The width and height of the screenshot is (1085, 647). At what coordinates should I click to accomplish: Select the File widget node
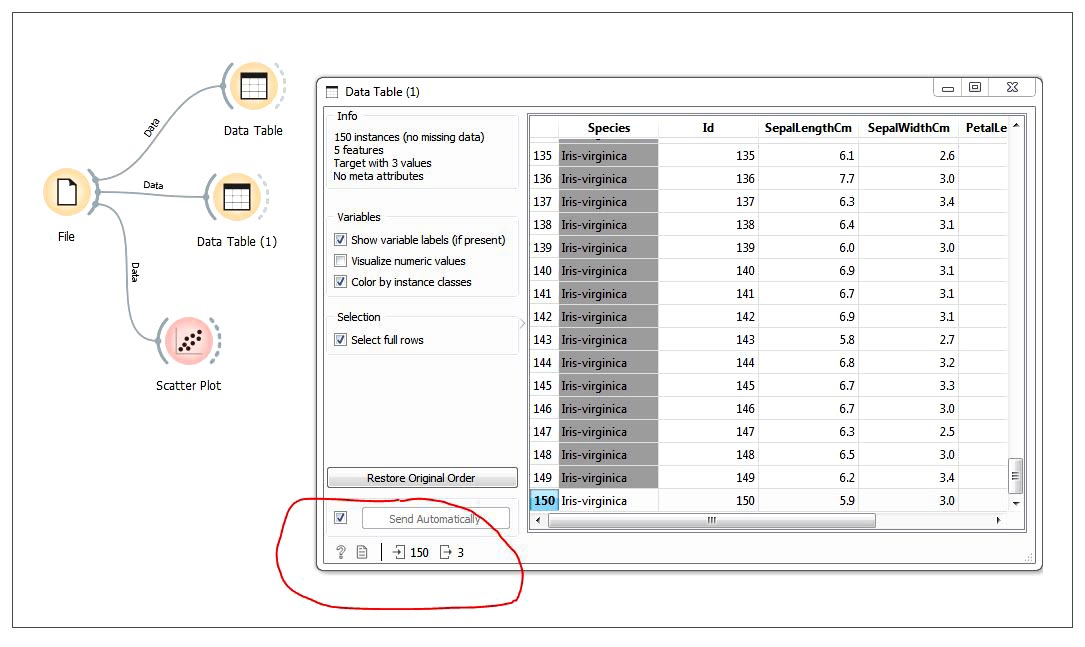[67, 191]
